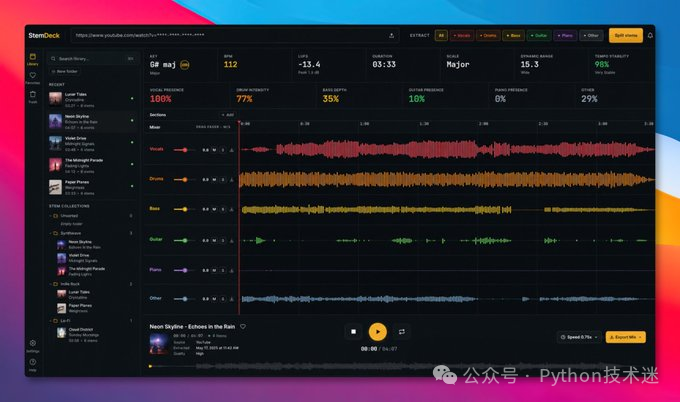
Task: Open the Speed 0.75x dropdown
Action: click(x=579, y=337)
